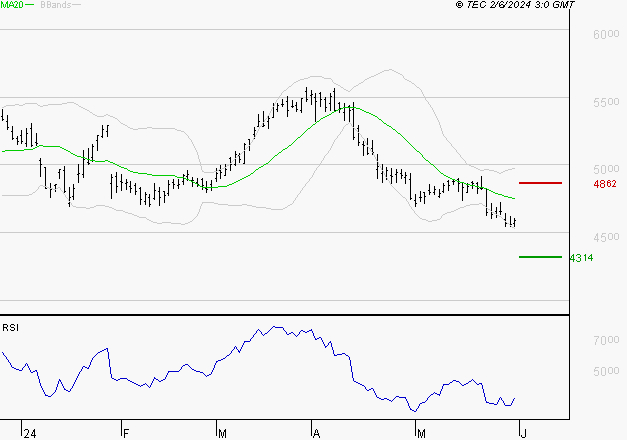Click the TEC 2/6/2024 copyright timestamp

click(x=515, y=5)
